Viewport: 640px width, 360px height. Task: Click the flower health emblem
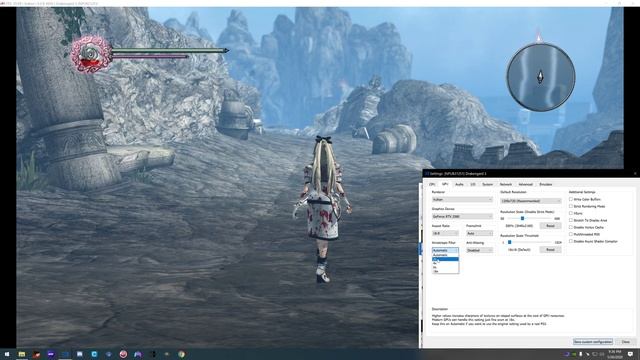(x=91, y=54)
